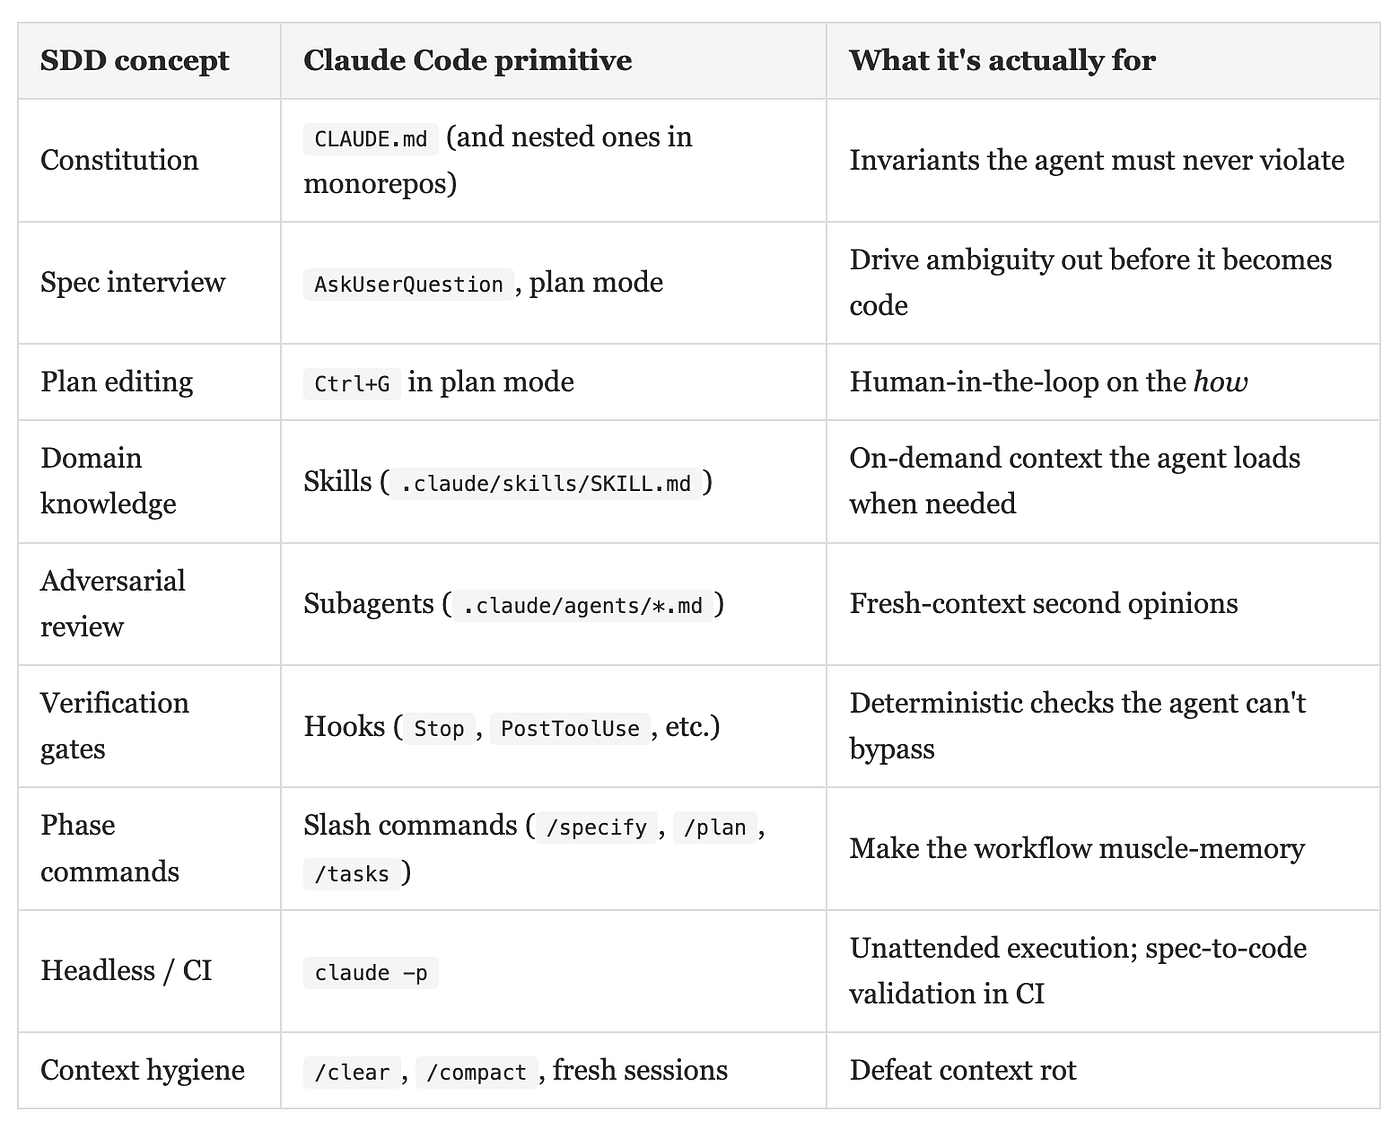The image size is (1400, 1131).
Task: Click the /plan slash command
Action: point(715,827)
